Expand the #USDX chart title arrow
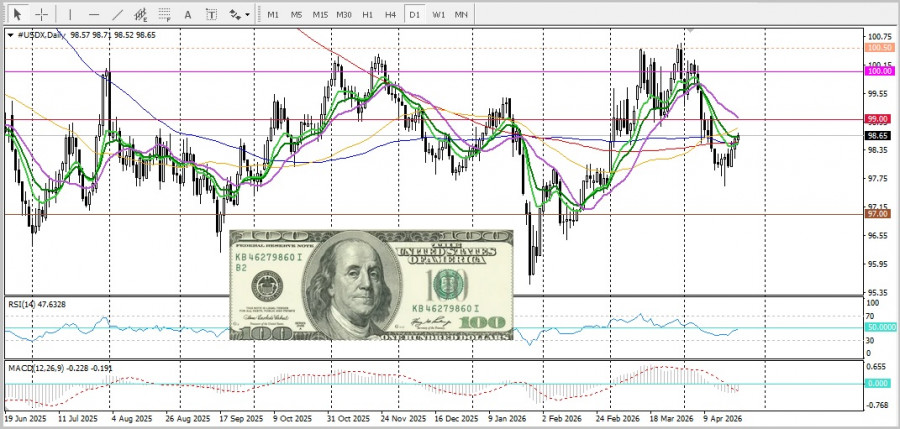The height and width of the screenshot is (429, 900). click(x=11, y=35)
